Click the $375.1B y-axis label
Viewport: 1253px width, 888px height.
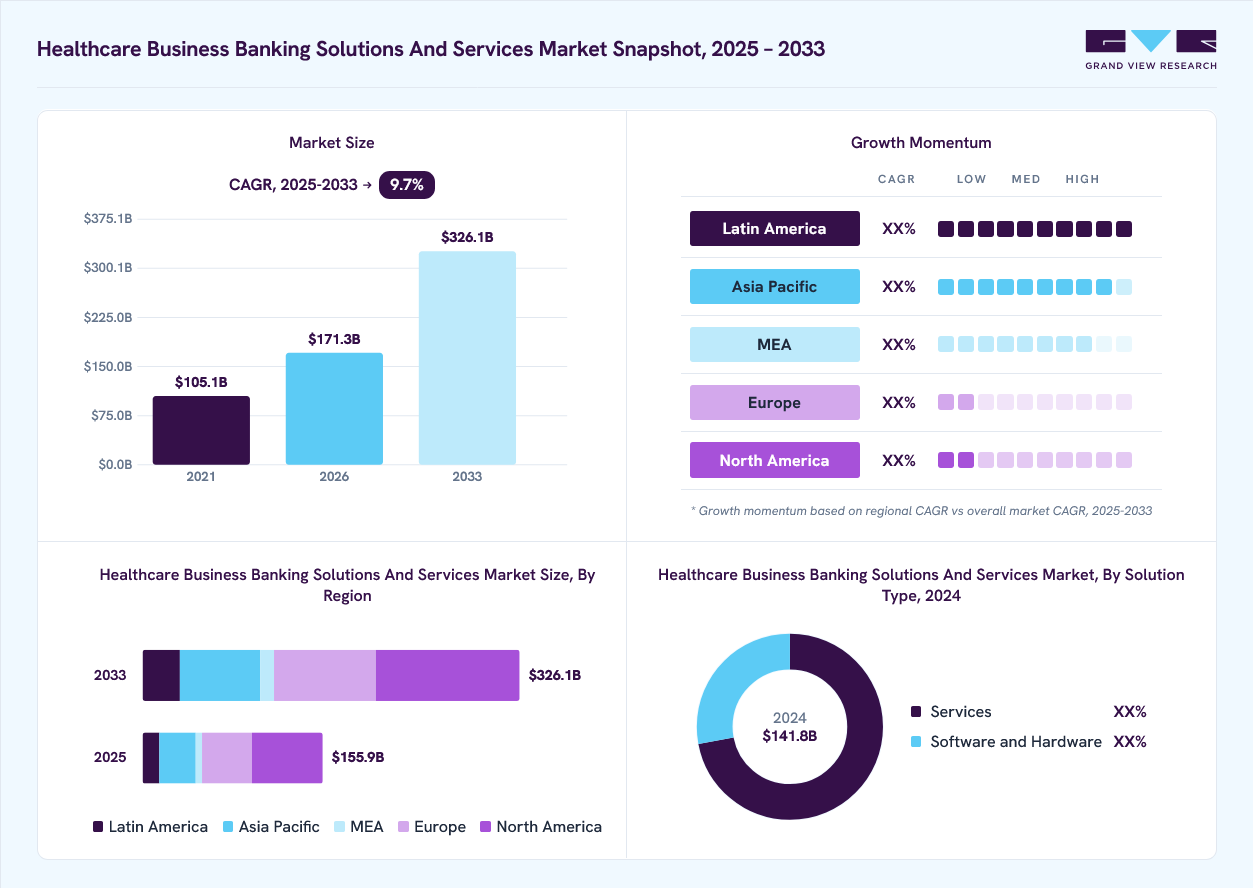tap(108, 218)
